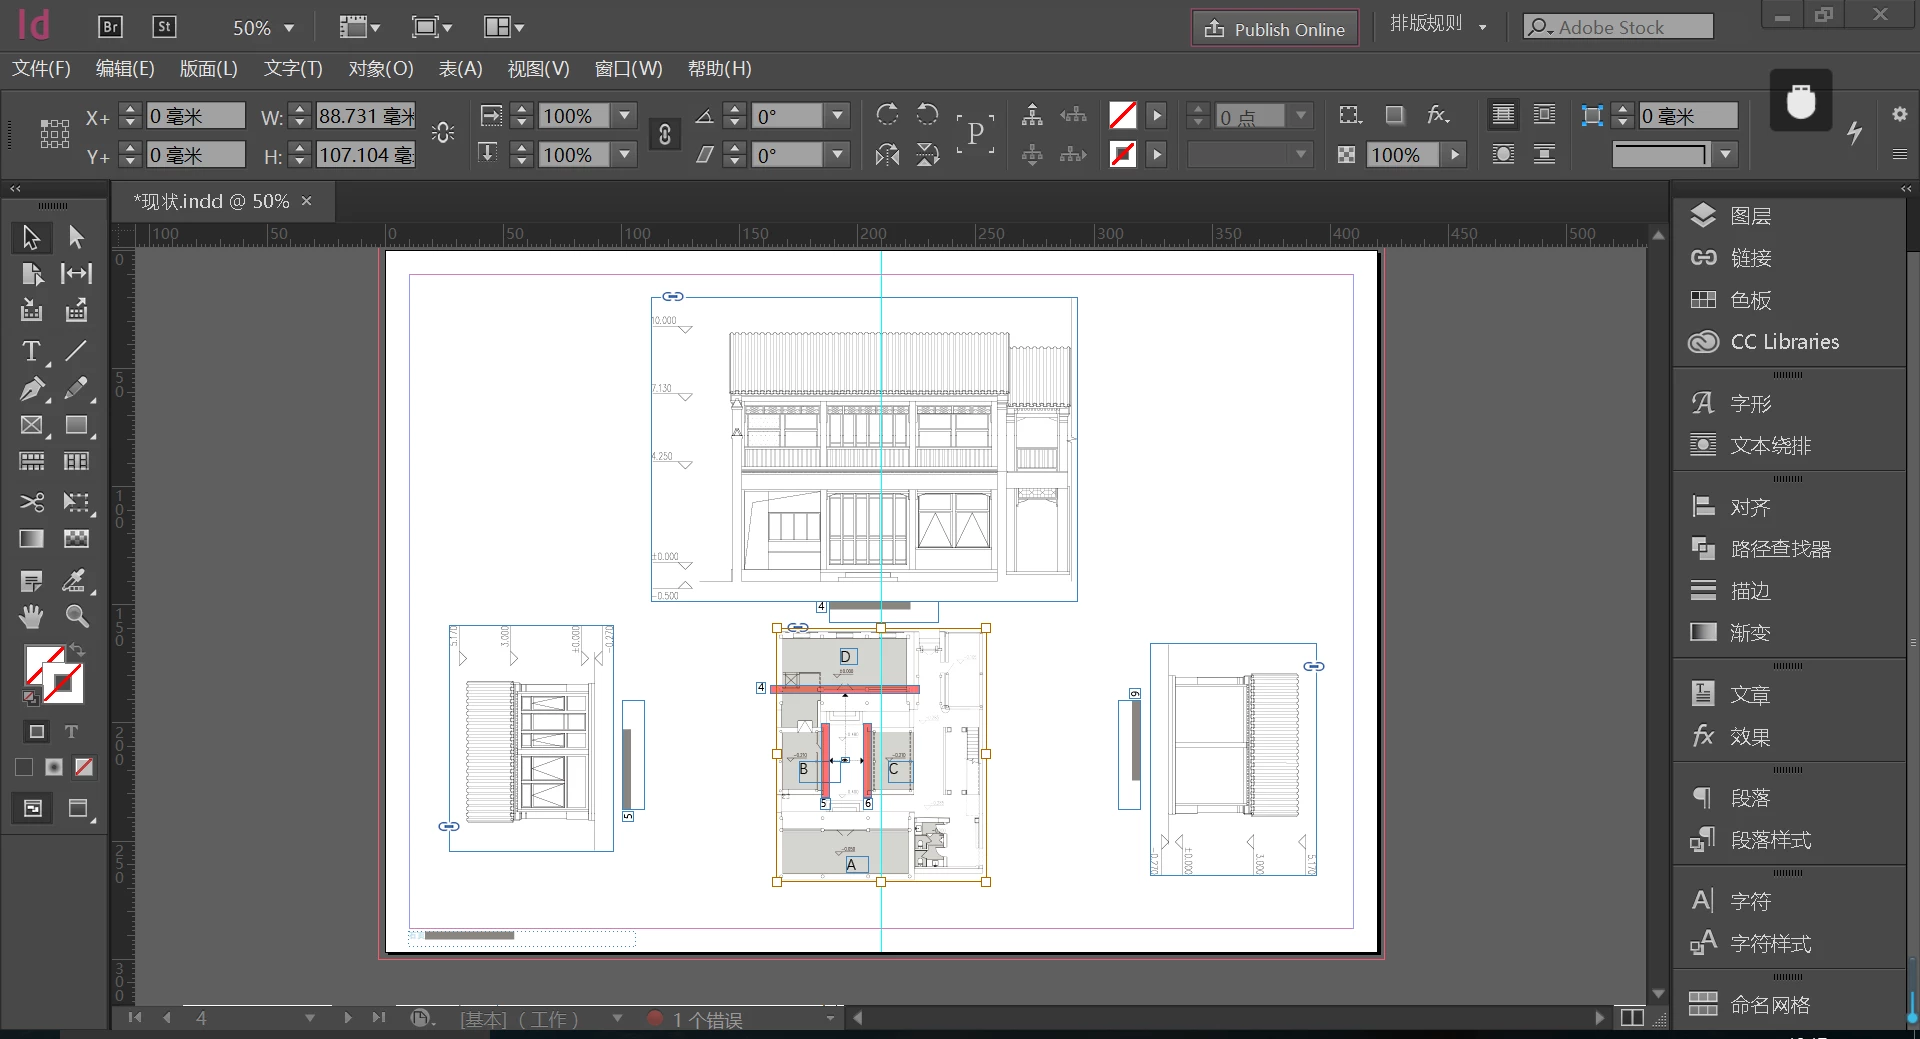1920x1039 pixels.
Task: Apply color button below swatches
Action: [24, 767]
